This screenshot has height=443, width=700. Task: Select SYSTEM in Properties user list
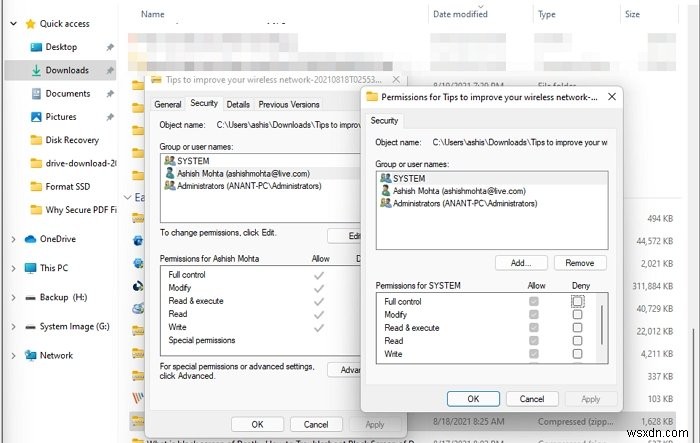point(261,161)
